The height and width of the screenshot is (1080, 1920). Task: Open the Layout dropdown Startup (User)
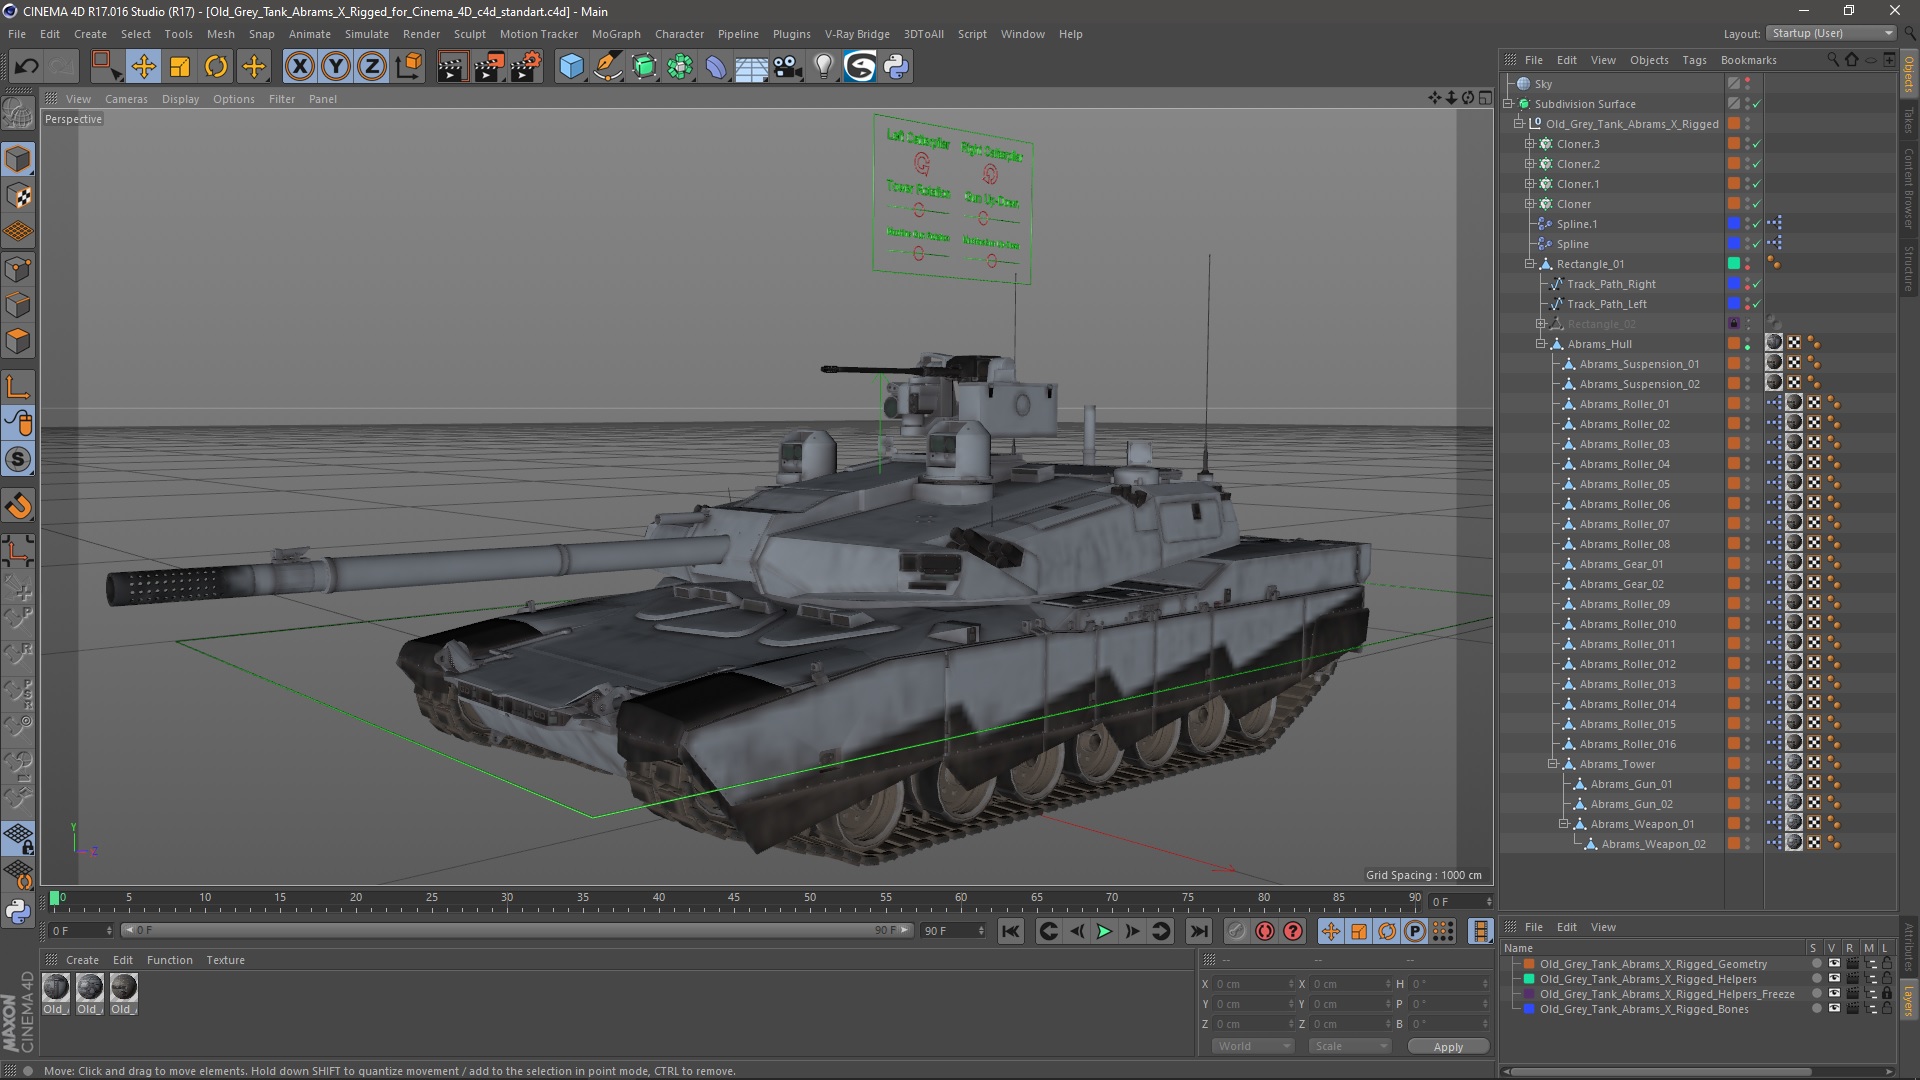click(1831, 33)
